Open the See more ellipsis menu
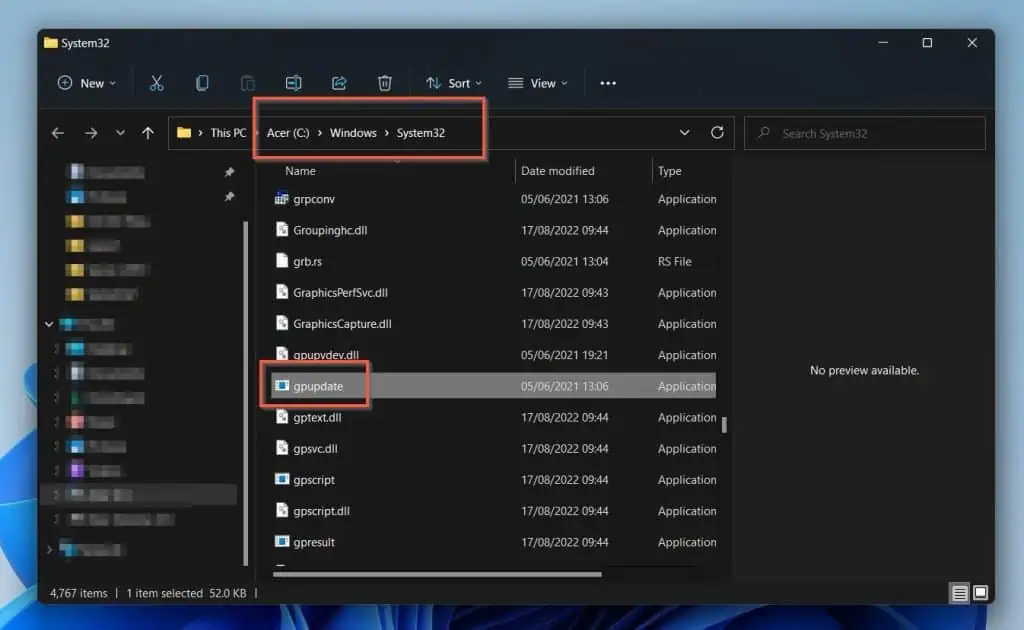Viewport: 1024px width, 630px height. 608,83
